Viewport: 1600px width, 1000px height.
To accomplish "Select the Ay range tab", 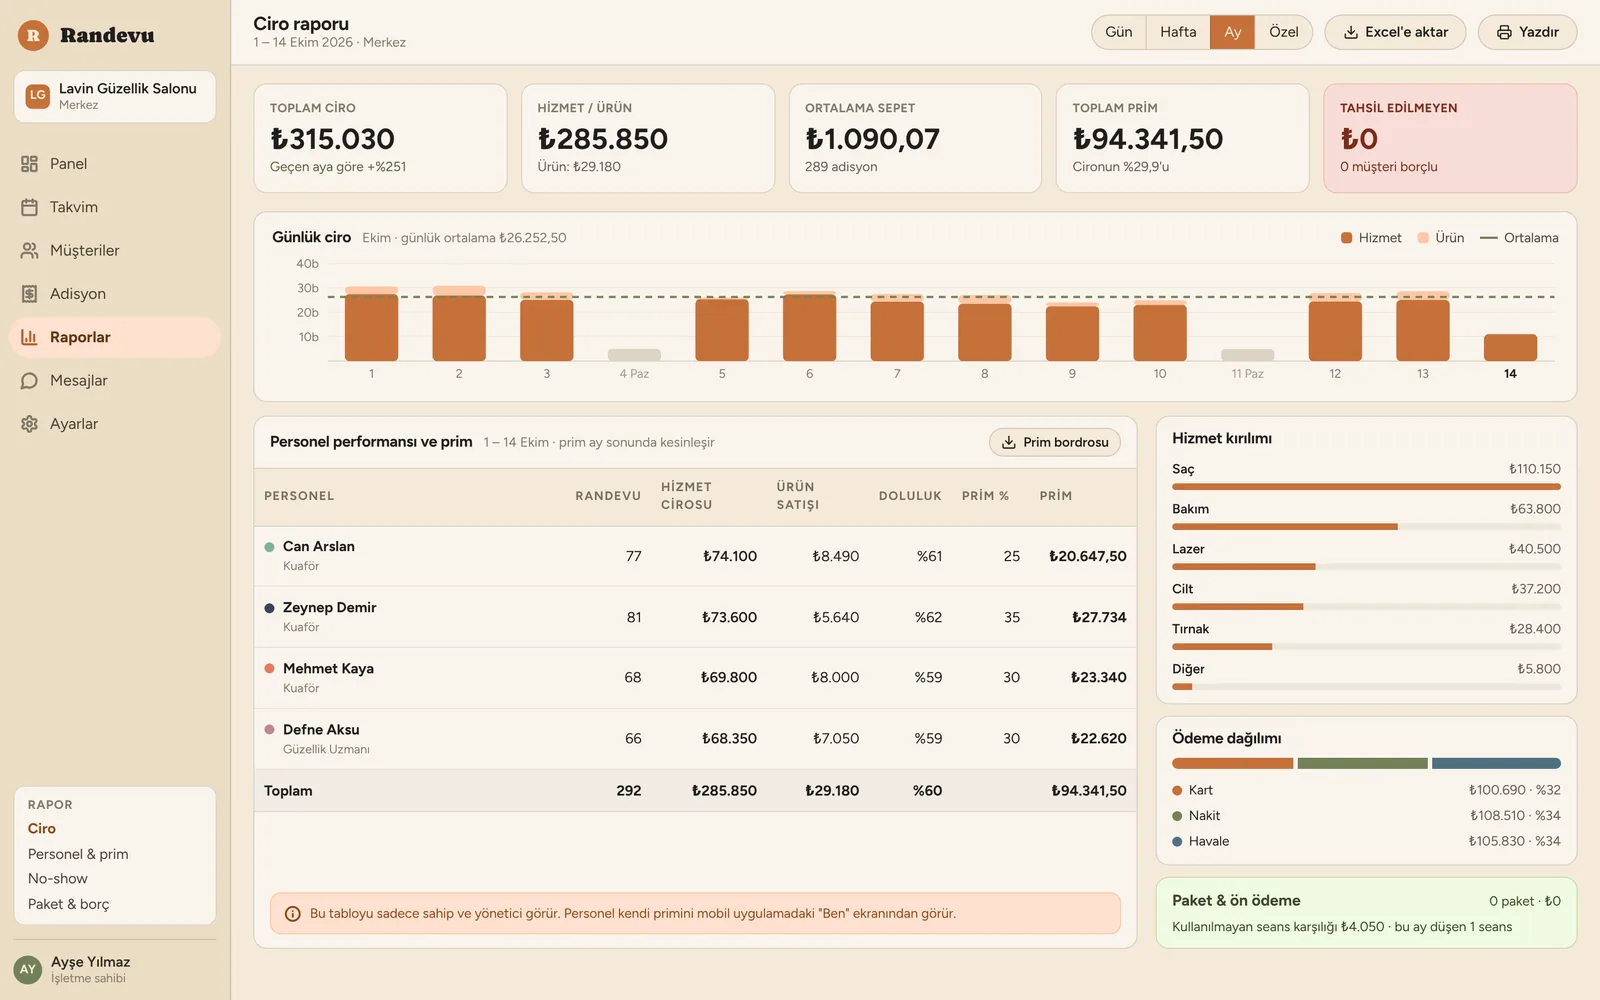I will click(x=1232, y=32).
